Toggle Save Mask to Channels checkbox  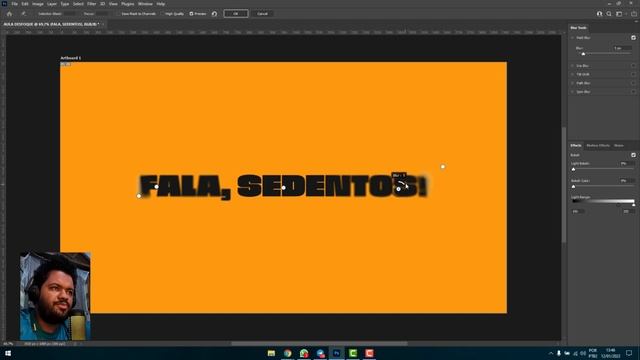pyautogui.click(x=119, y=13)
